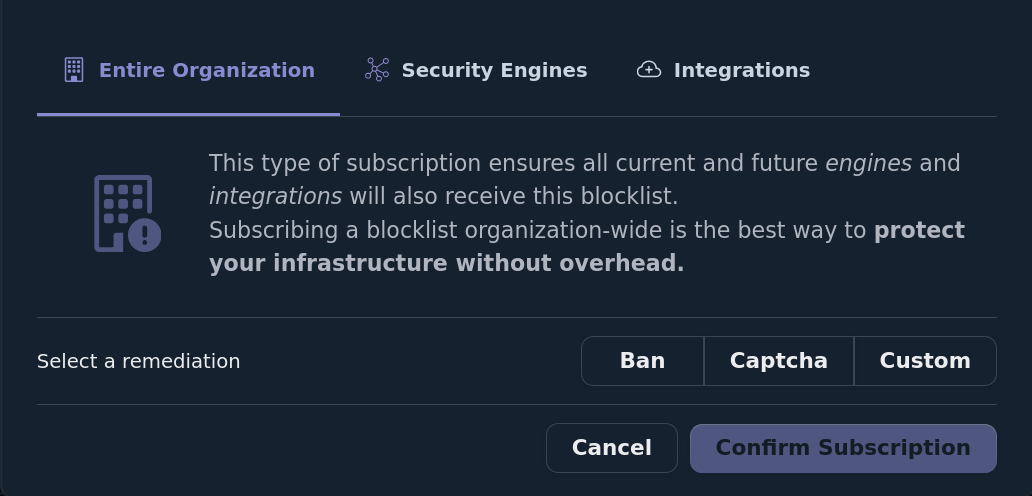Click the italic word 'engines' in description
This screenshot has height=496, width=1032.
point(868,163)
